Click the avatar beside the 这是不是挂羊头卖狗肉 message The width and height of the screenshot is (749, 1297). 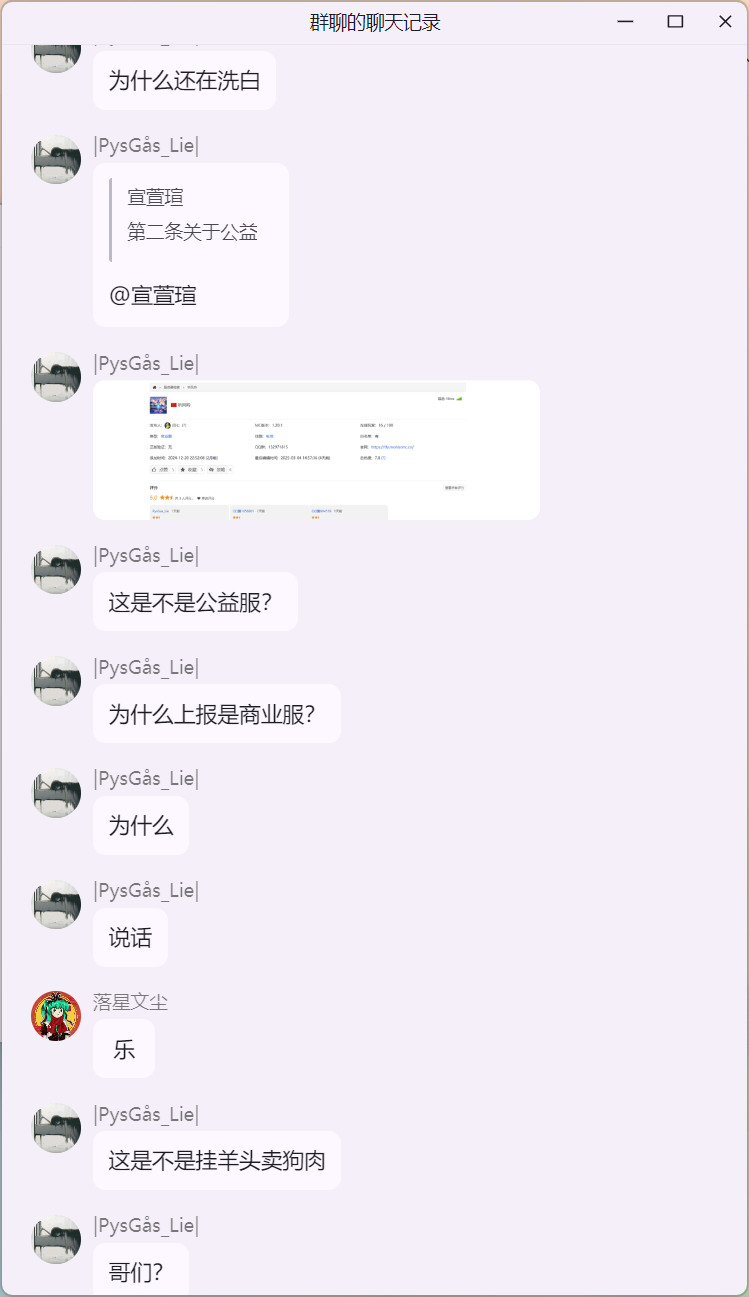[56, 1128]
